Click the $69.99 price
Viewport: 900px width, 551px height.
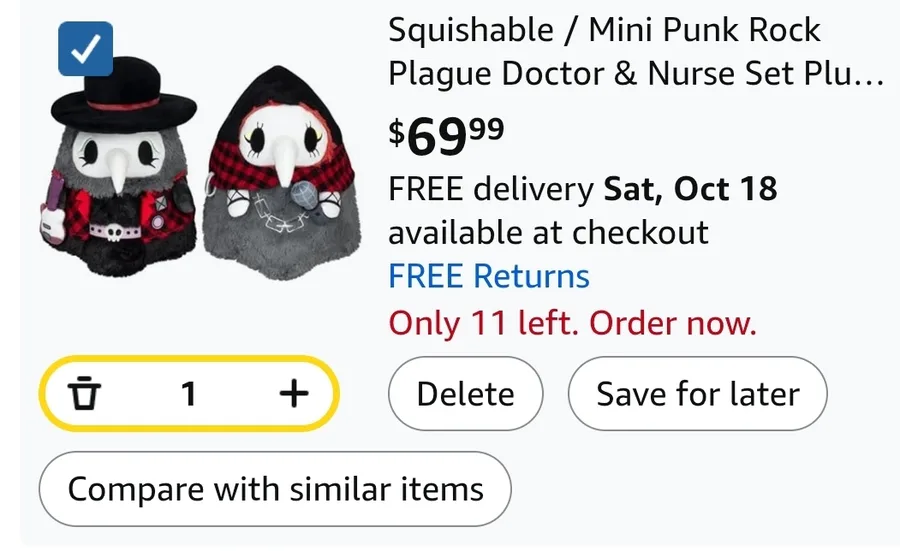446,137
